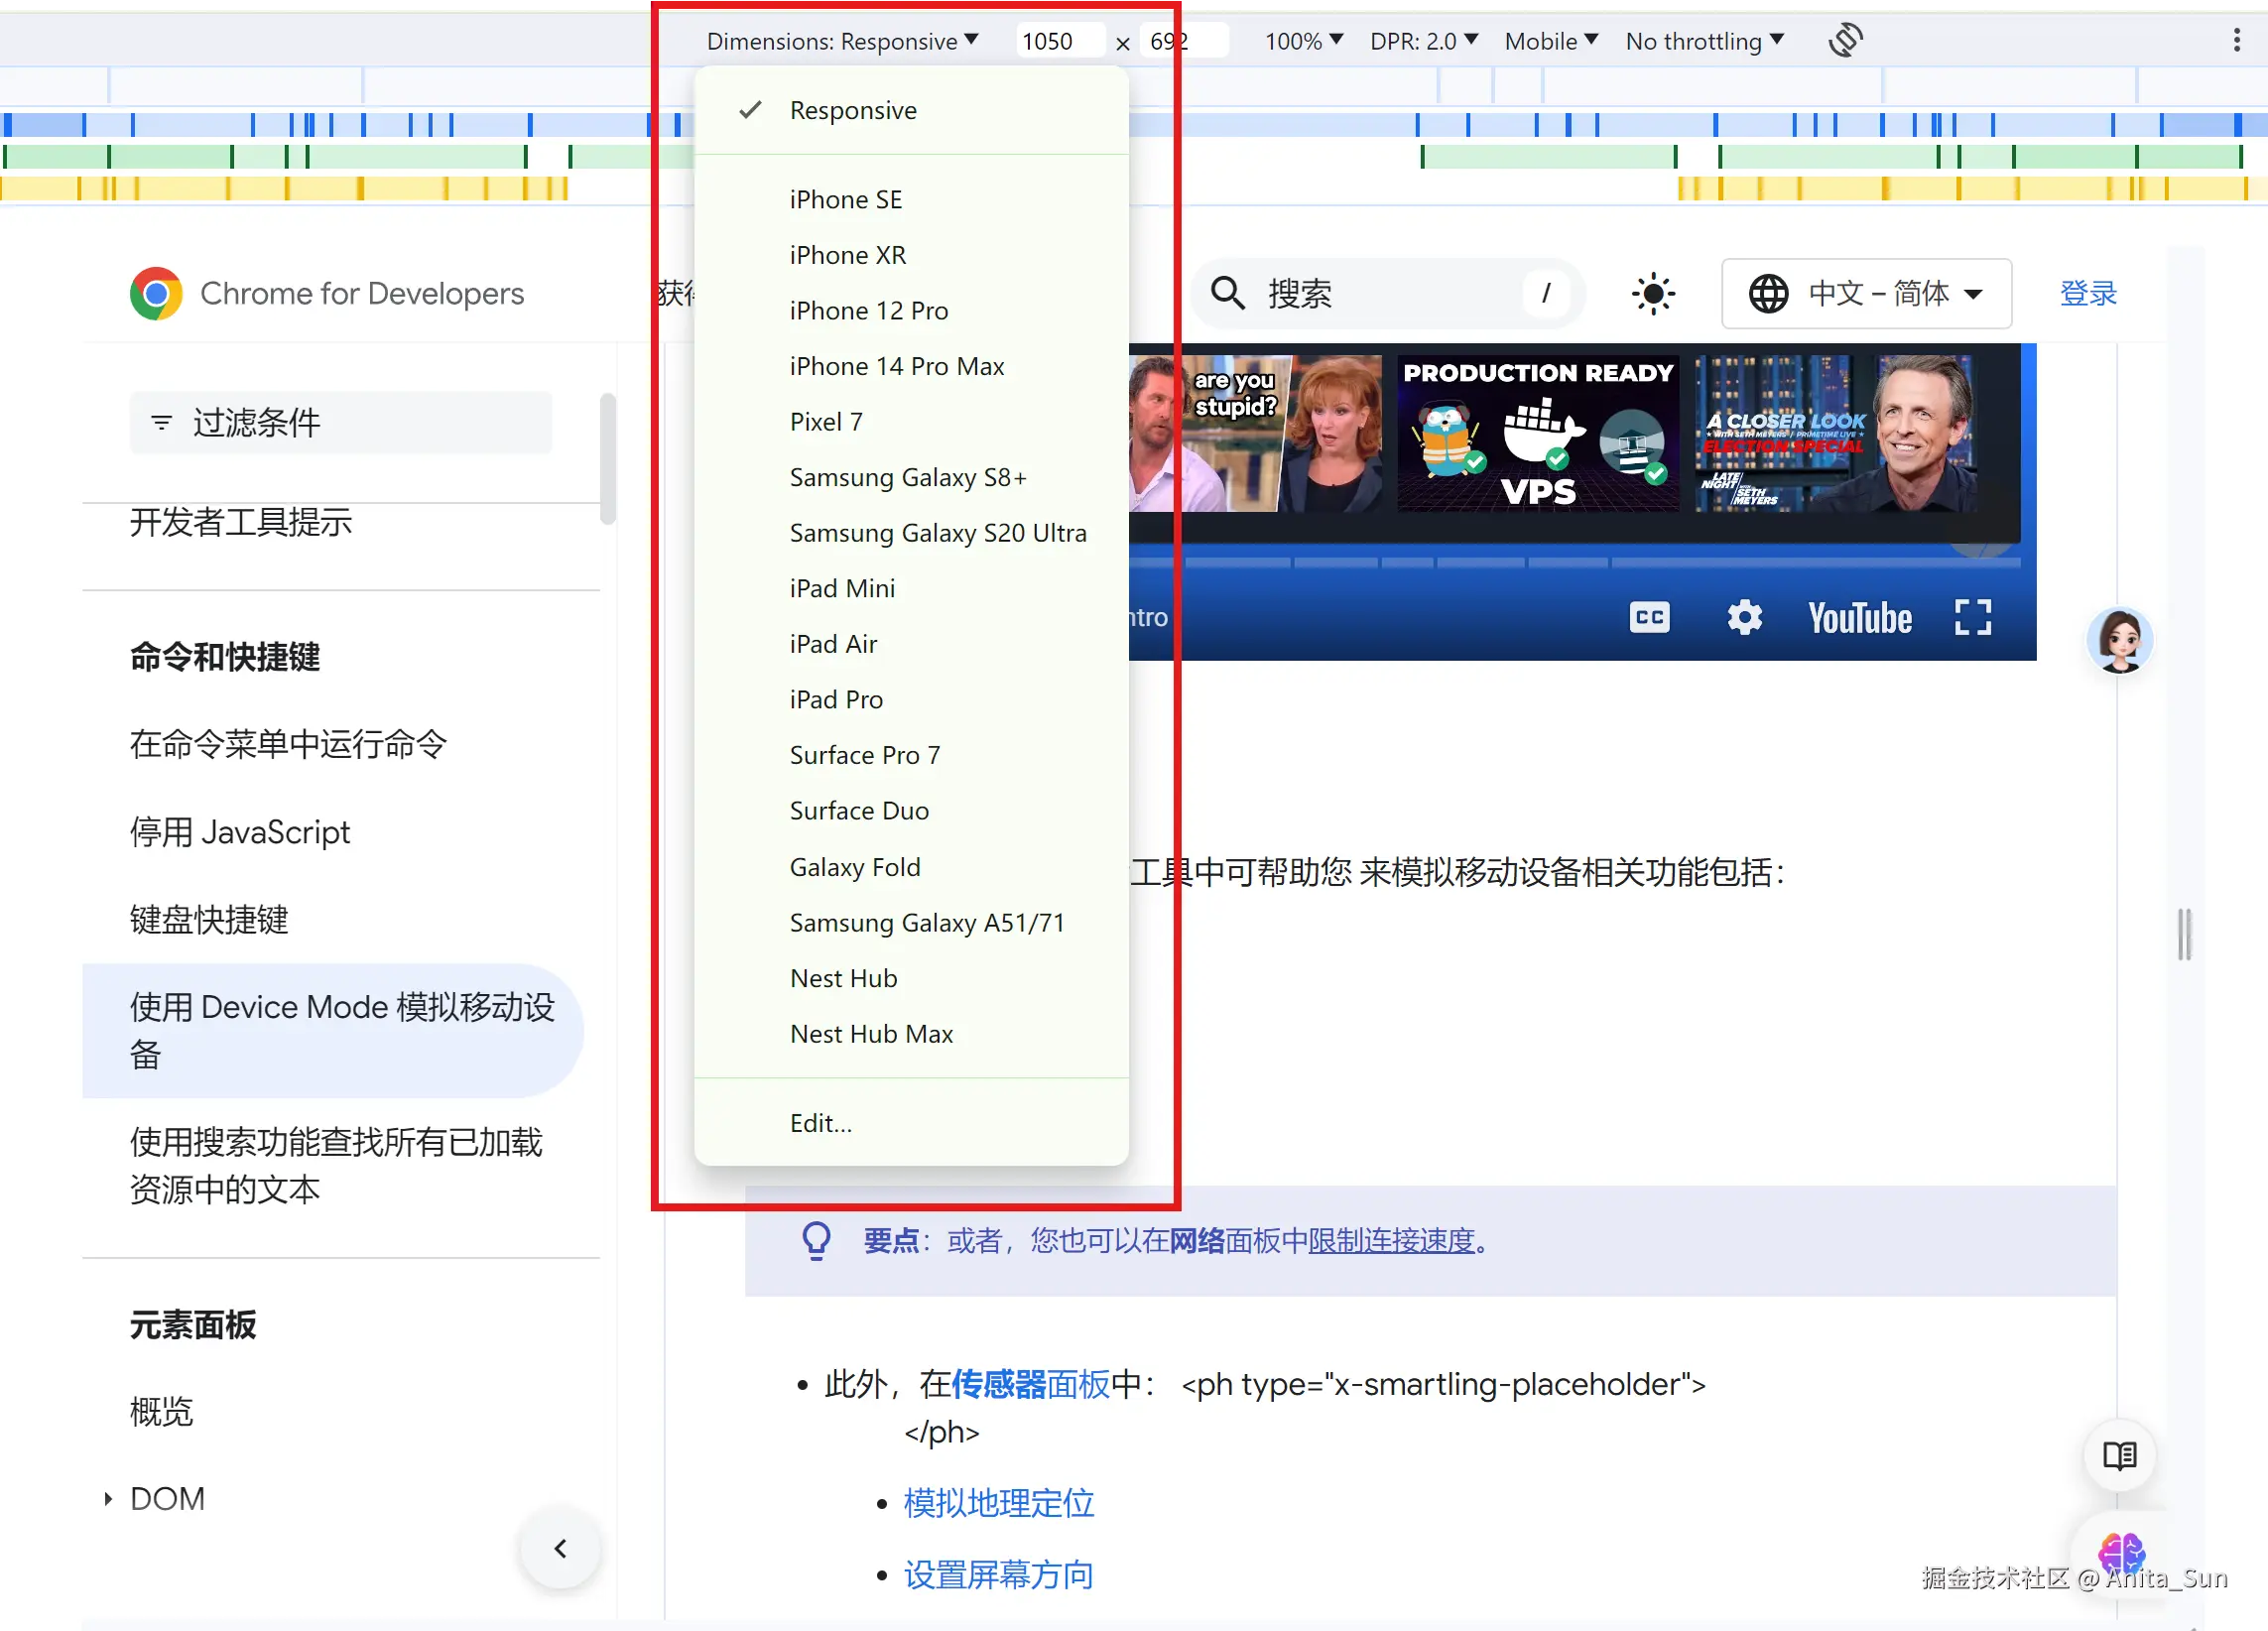Toggle the light/dark theme sun icon
Viewport: 2268px width, 1631px height.
point(1652,293)
